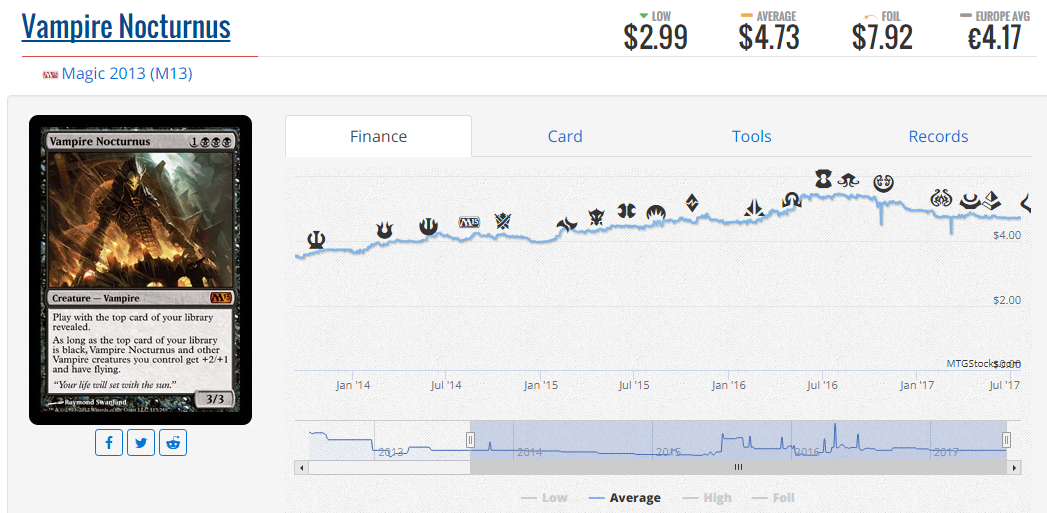Image resolution: width=1047 pixels, height=513 pixels.
Task: Enable the High price series in legend
Action: 707,497
